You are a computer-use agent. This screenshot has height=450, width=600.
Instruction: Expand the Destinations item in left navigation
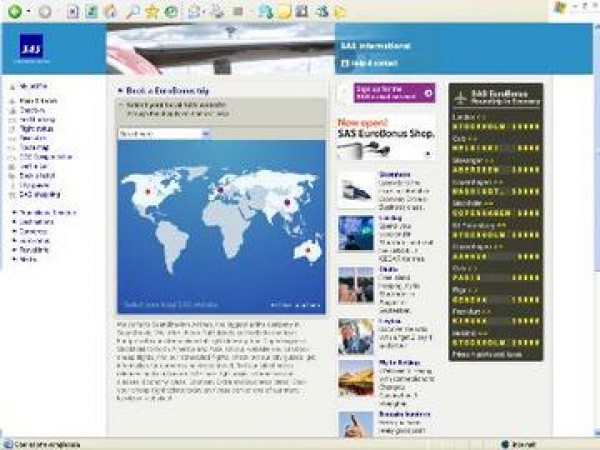tap(36, 222)
